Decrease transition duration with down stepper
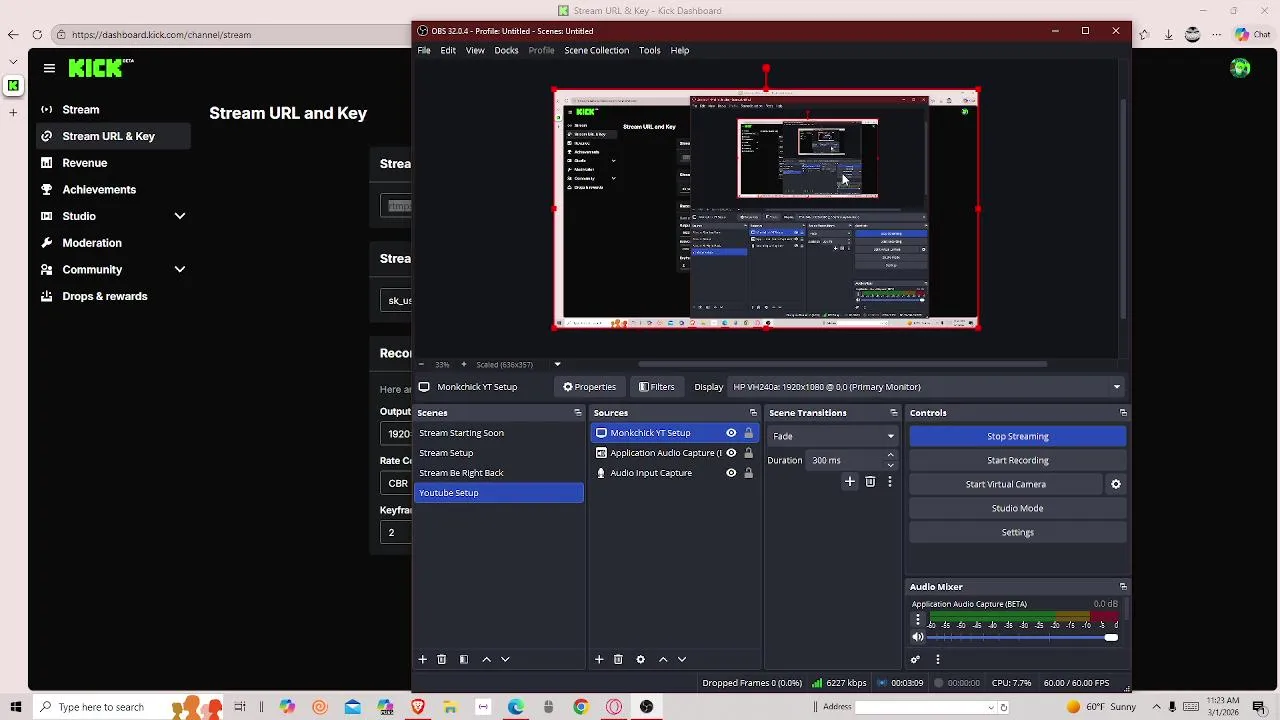 click(x=890, y=465)
